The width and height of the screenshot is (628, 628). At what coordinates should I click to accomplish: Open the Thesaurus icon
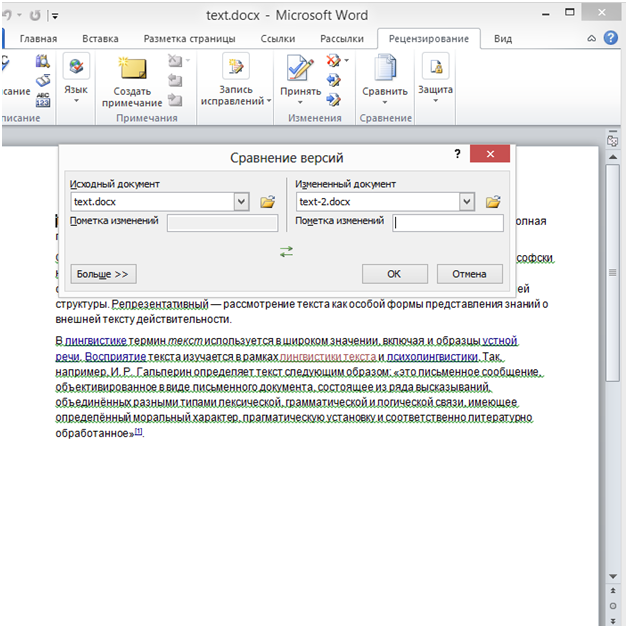(42, 81)
